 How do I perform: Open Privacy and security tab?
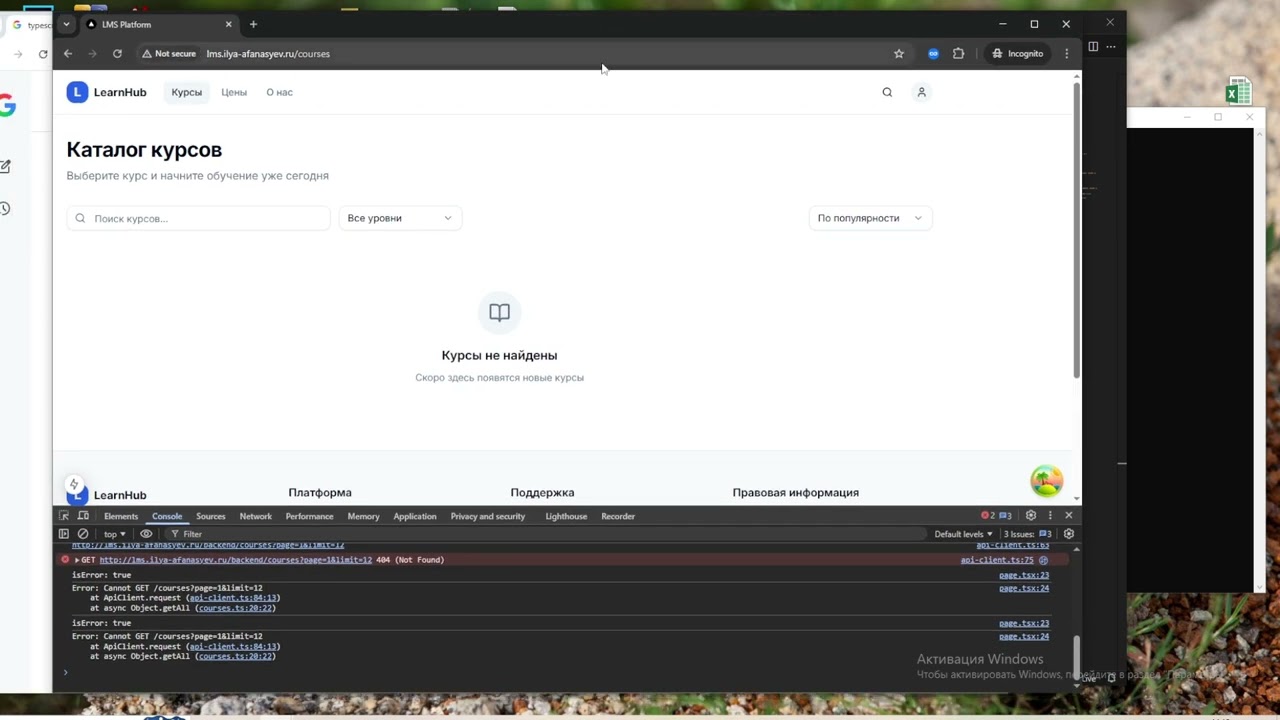(x=488, y=516)
